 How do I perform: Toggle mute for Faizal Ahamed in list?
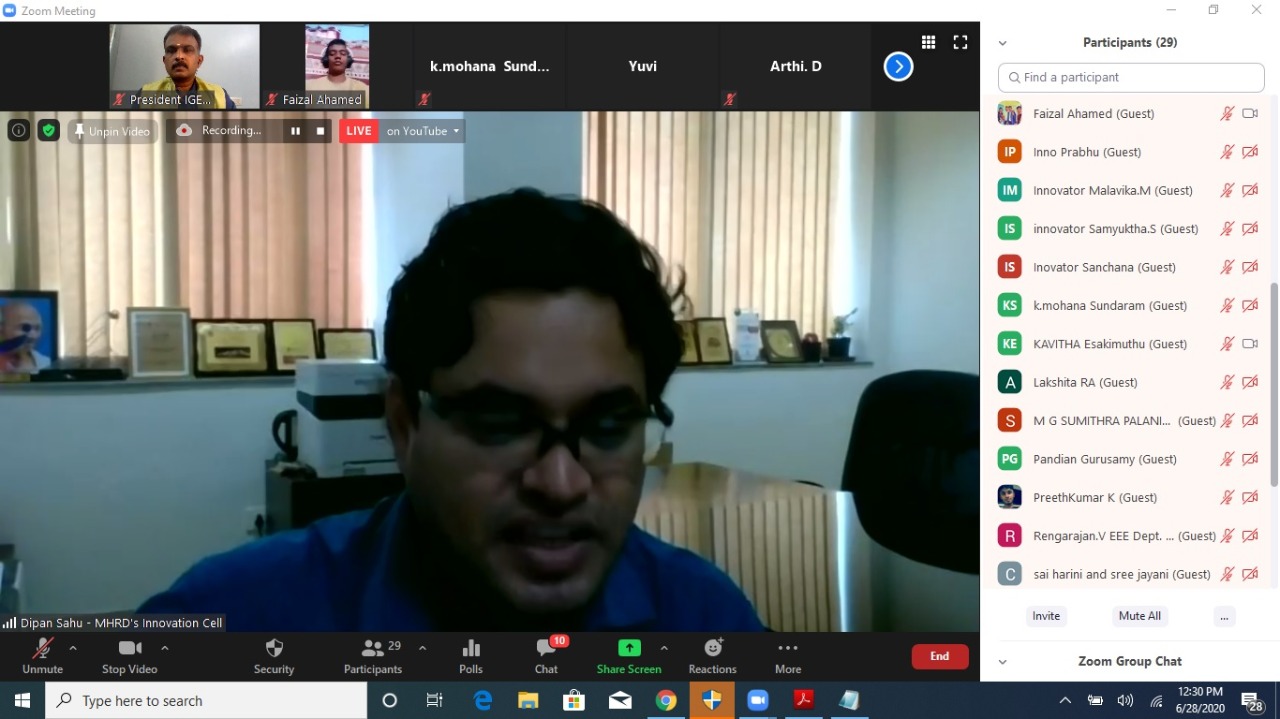[1227, 114]
